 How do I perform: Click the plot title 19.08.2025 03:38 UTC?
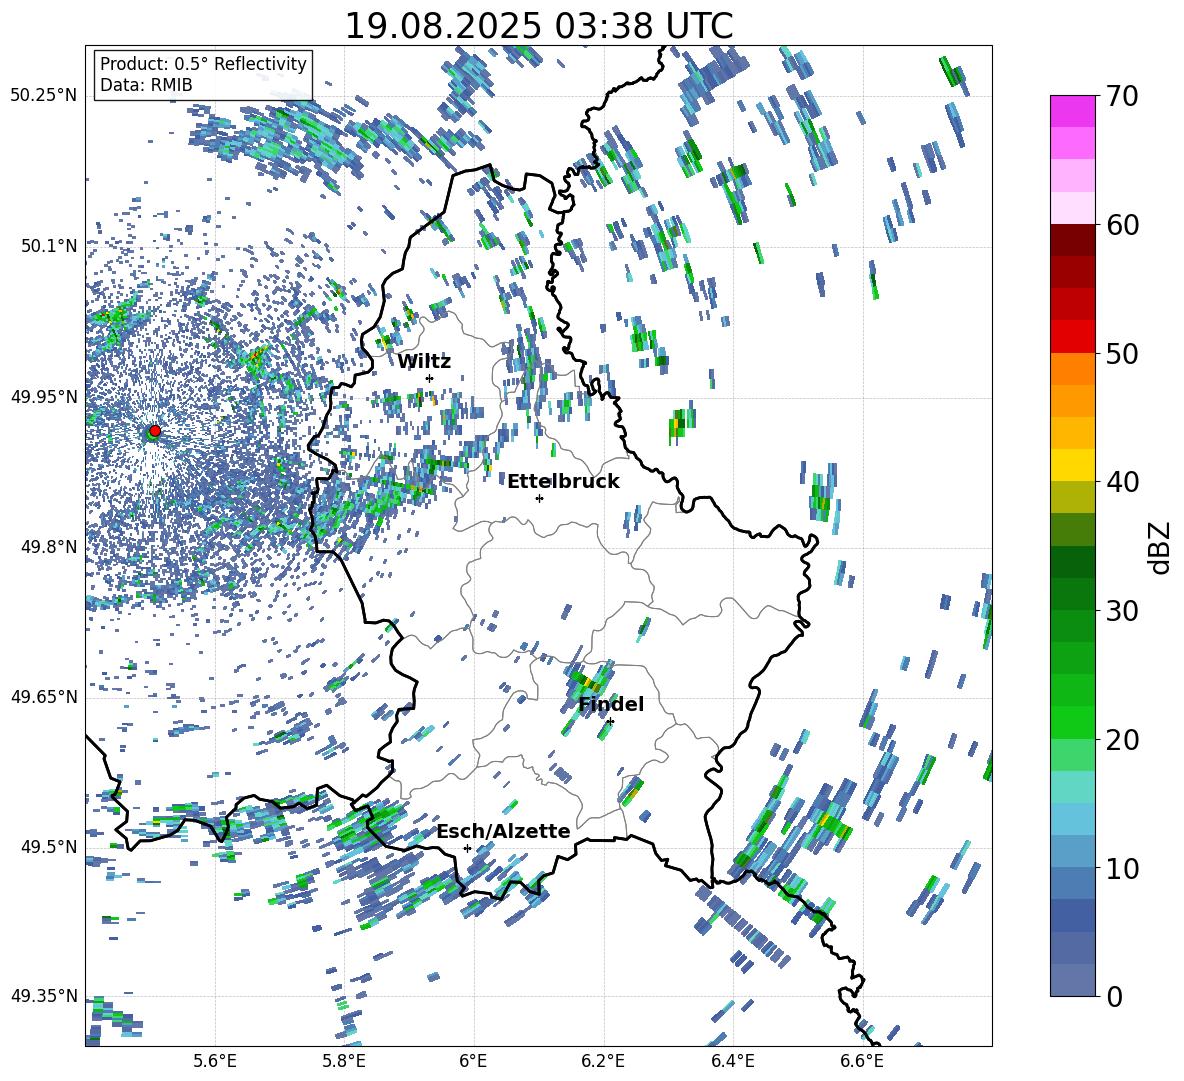tap(538, 26)
